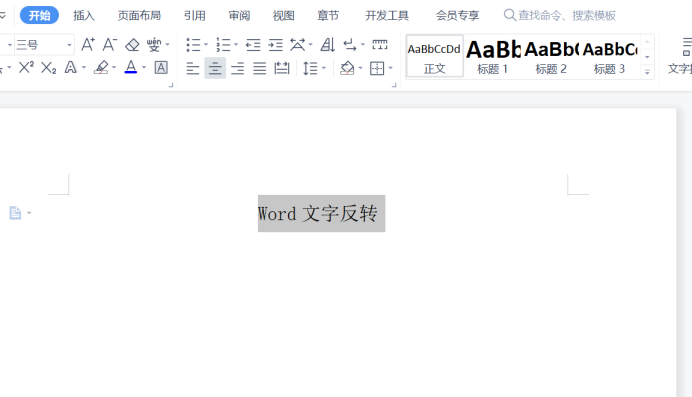Justify paragraph text
692x397 pixels.
tap(260, 68)
